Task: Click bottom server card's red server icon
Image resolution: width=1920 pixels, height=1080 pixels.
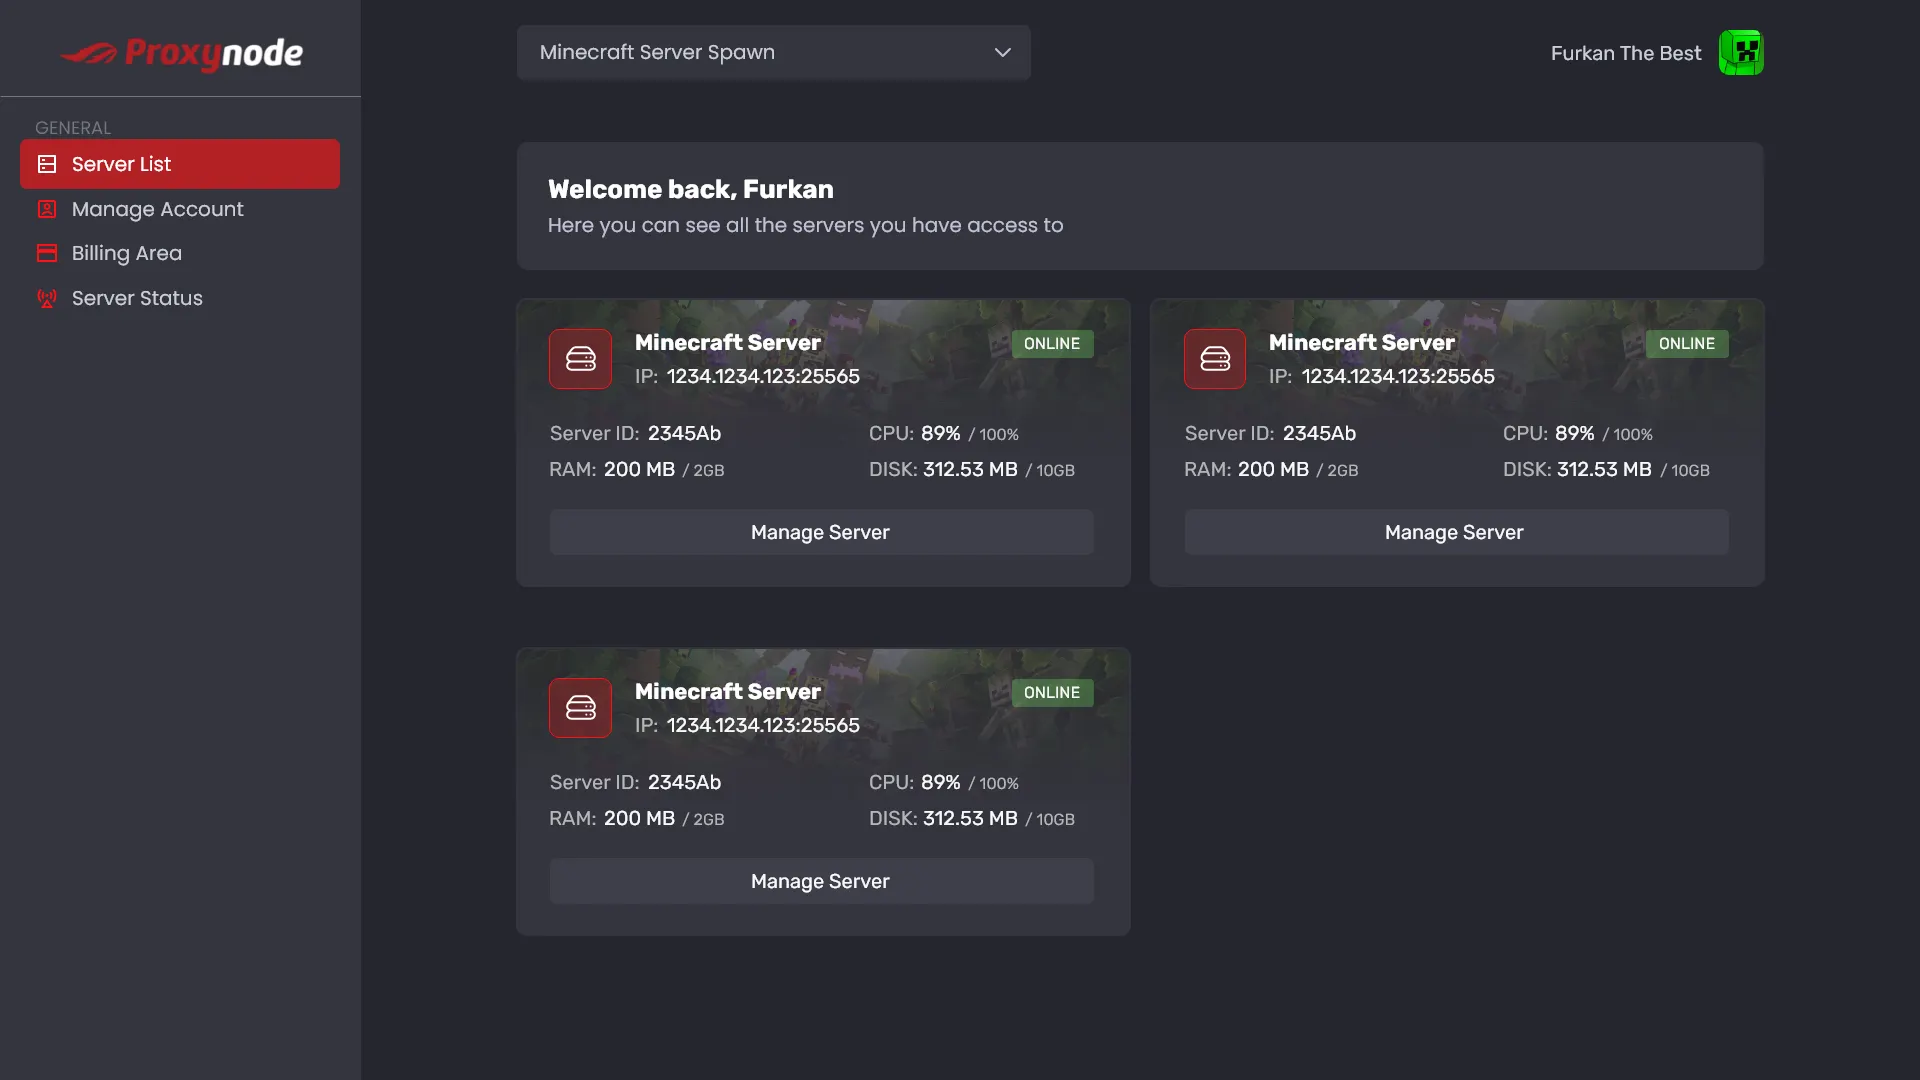Action: coord(580,708)
